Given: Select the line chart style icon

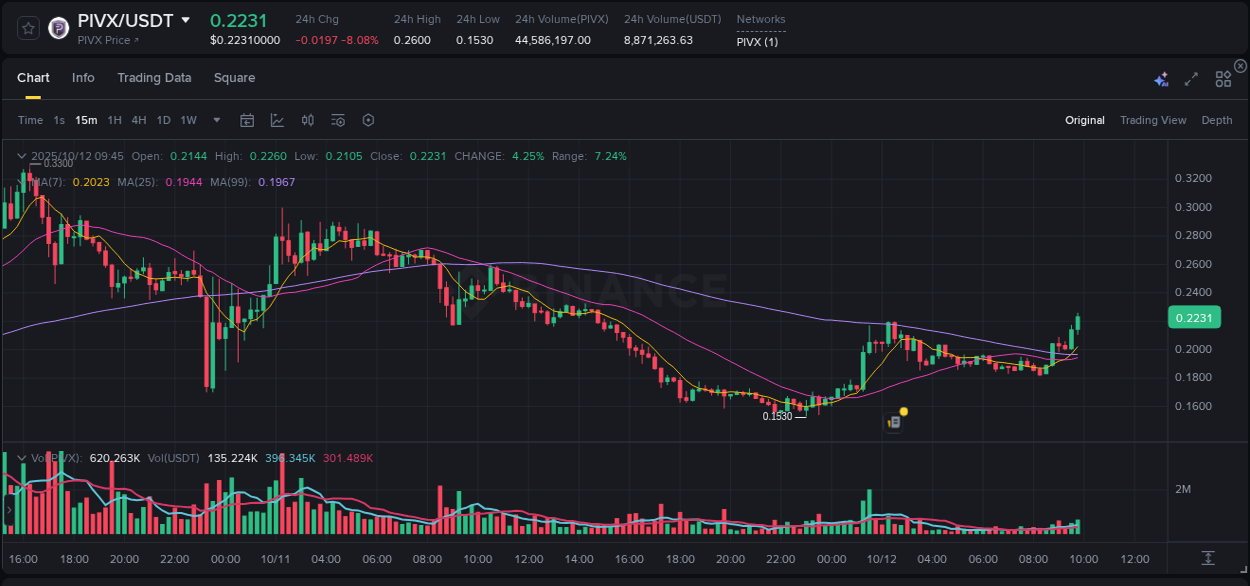Looking at the screenshot, I should pos(277,120).
